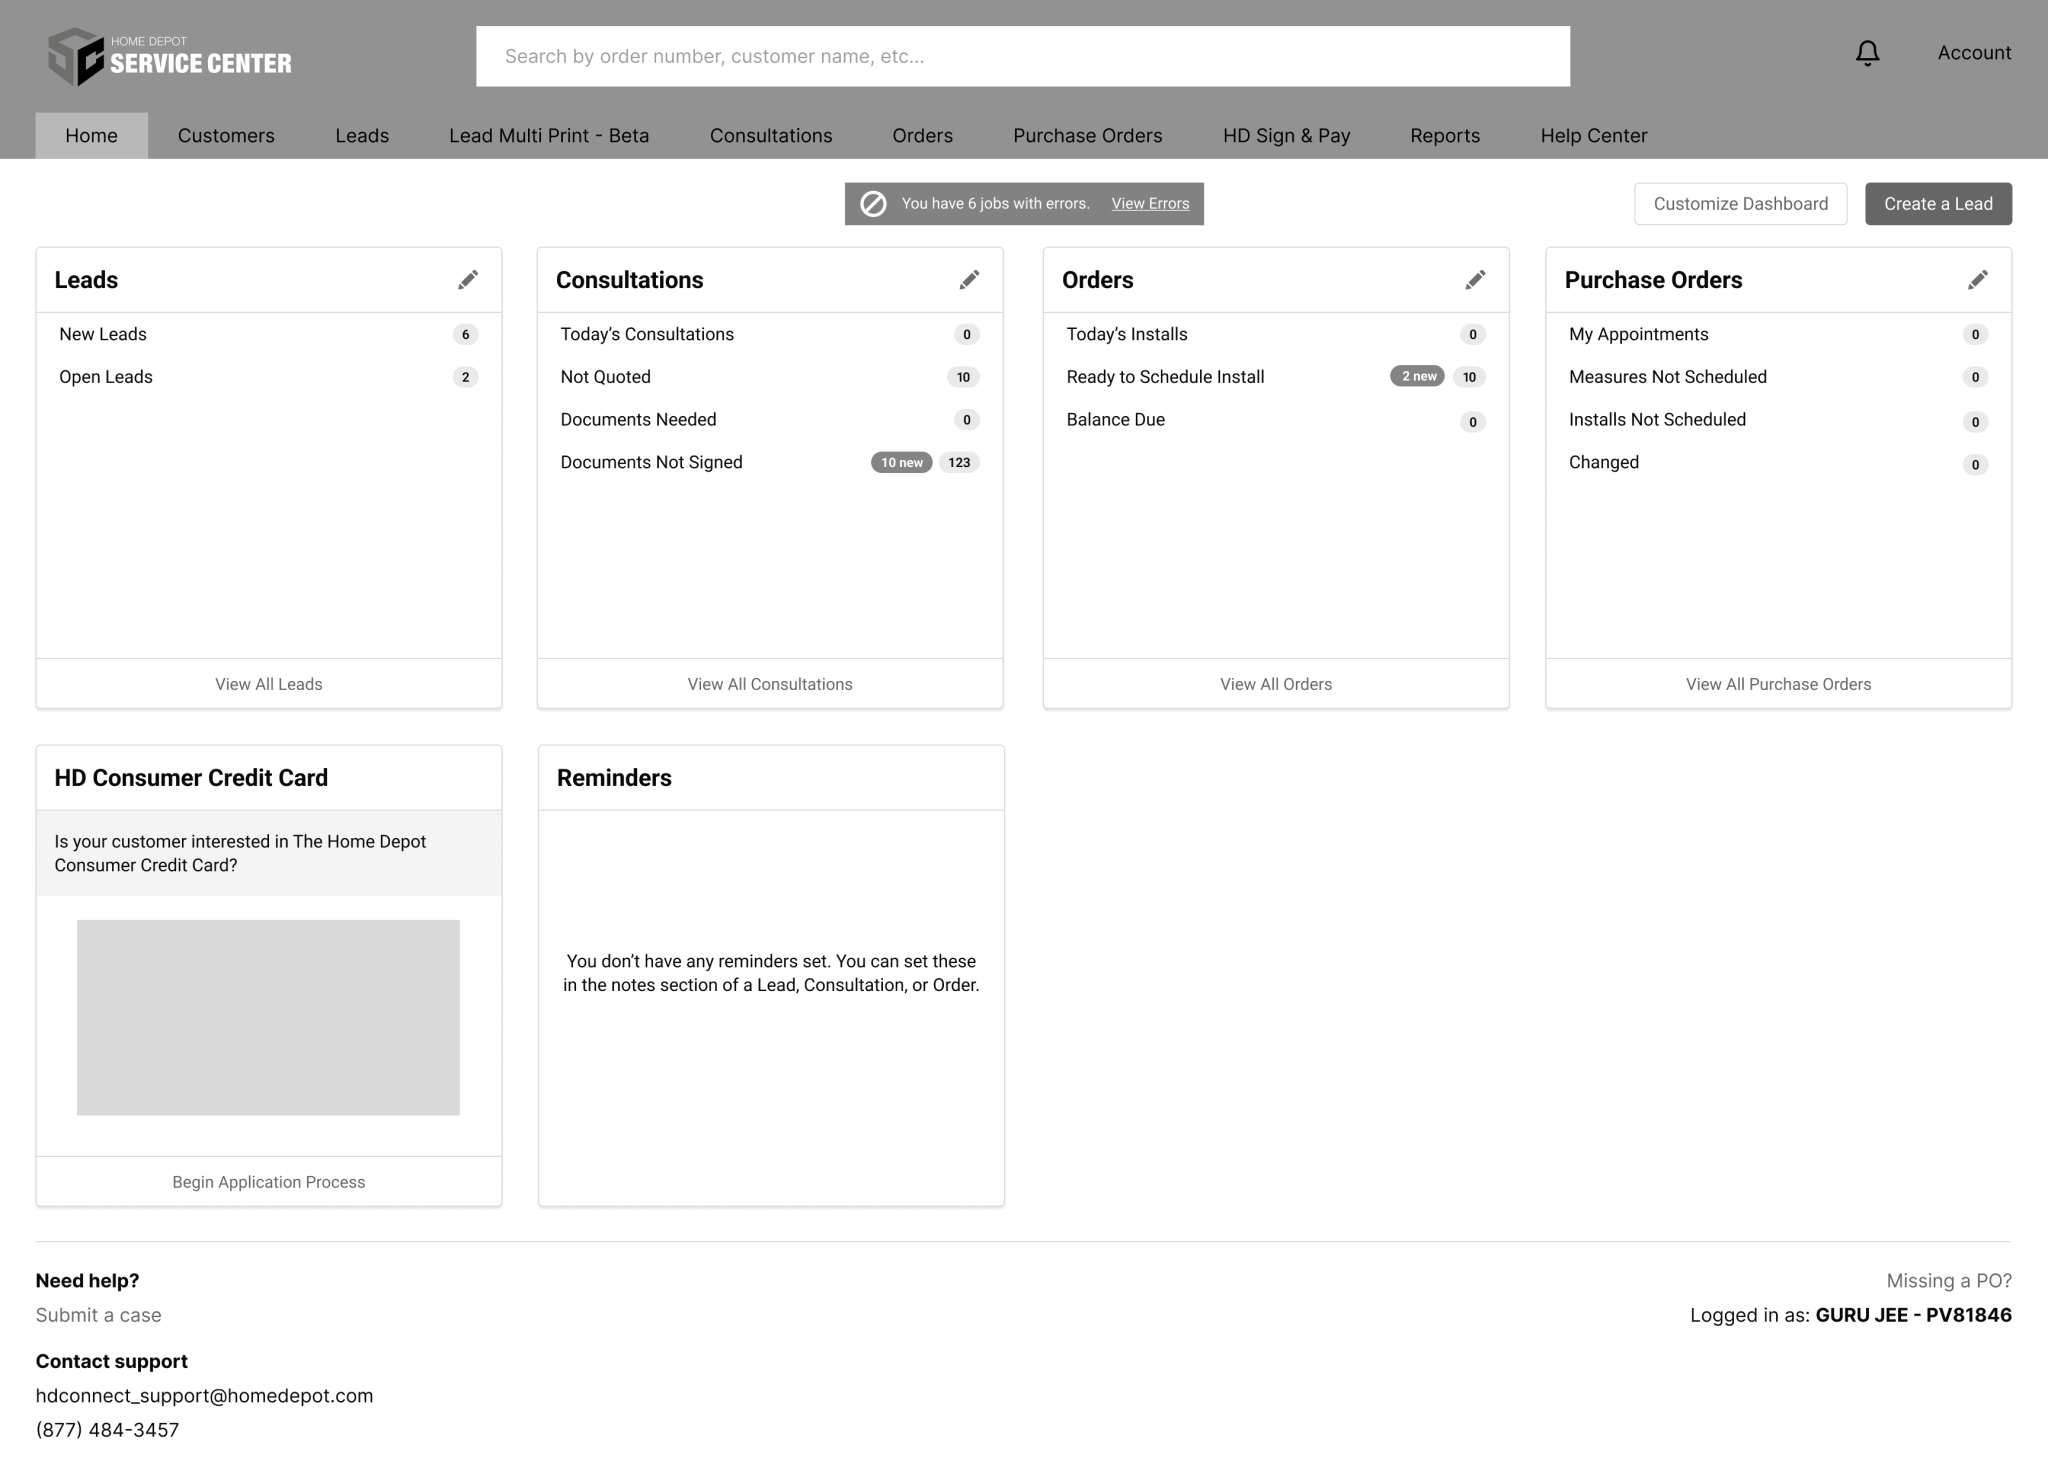Open Lead Multi Print - Beta tab

[x=549, y=136]
